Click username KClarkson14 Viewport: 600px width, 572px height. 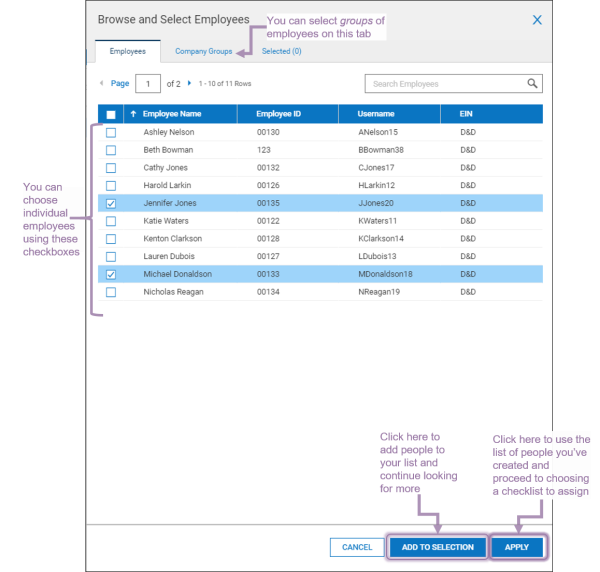381,238
